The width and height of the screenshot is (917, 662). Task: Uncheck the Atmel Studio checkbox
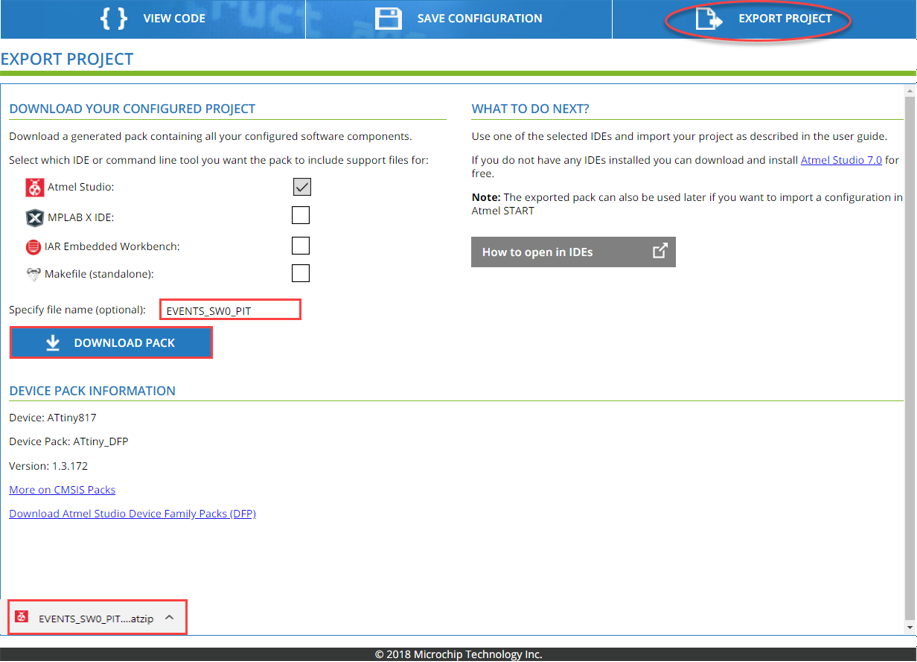tap(302, 187)
